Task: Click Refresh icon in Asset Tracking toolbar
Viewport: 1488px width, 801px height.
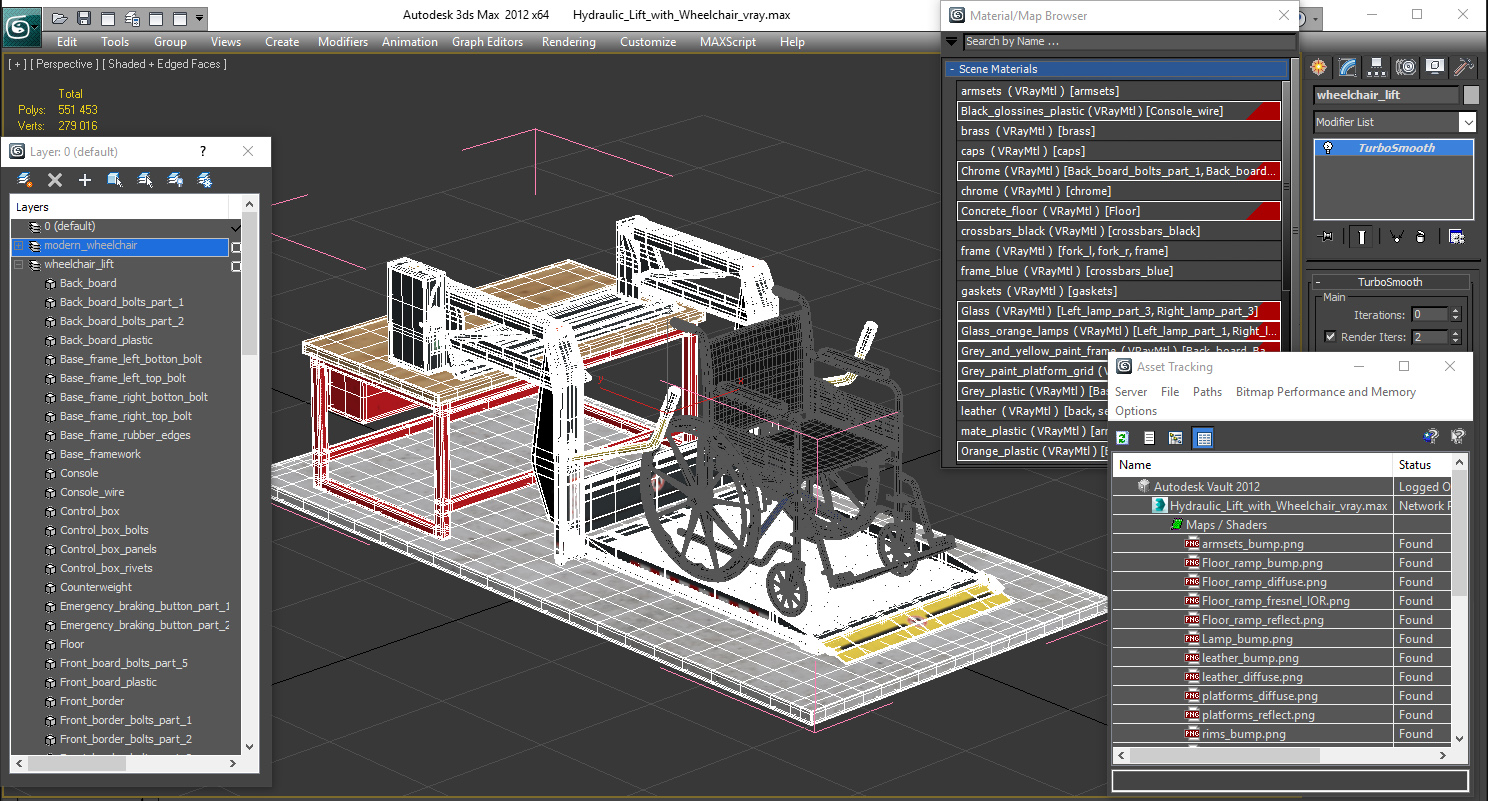Action: click(x=1123, y=438)
